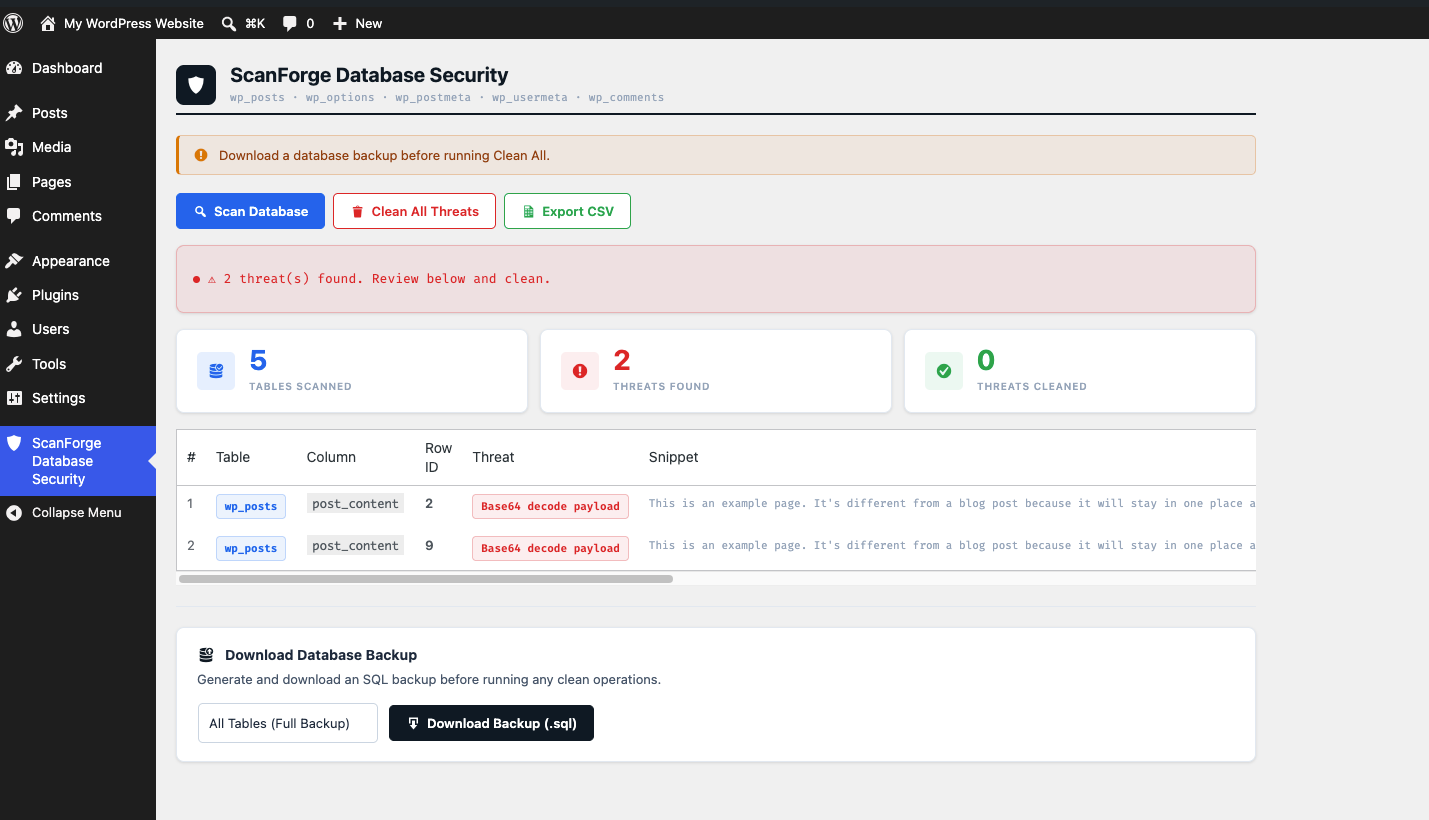The width and height of the screenshot is (1429, 820).
Task: Click the post_content cell in row 1
Action: tap(355, 504)
